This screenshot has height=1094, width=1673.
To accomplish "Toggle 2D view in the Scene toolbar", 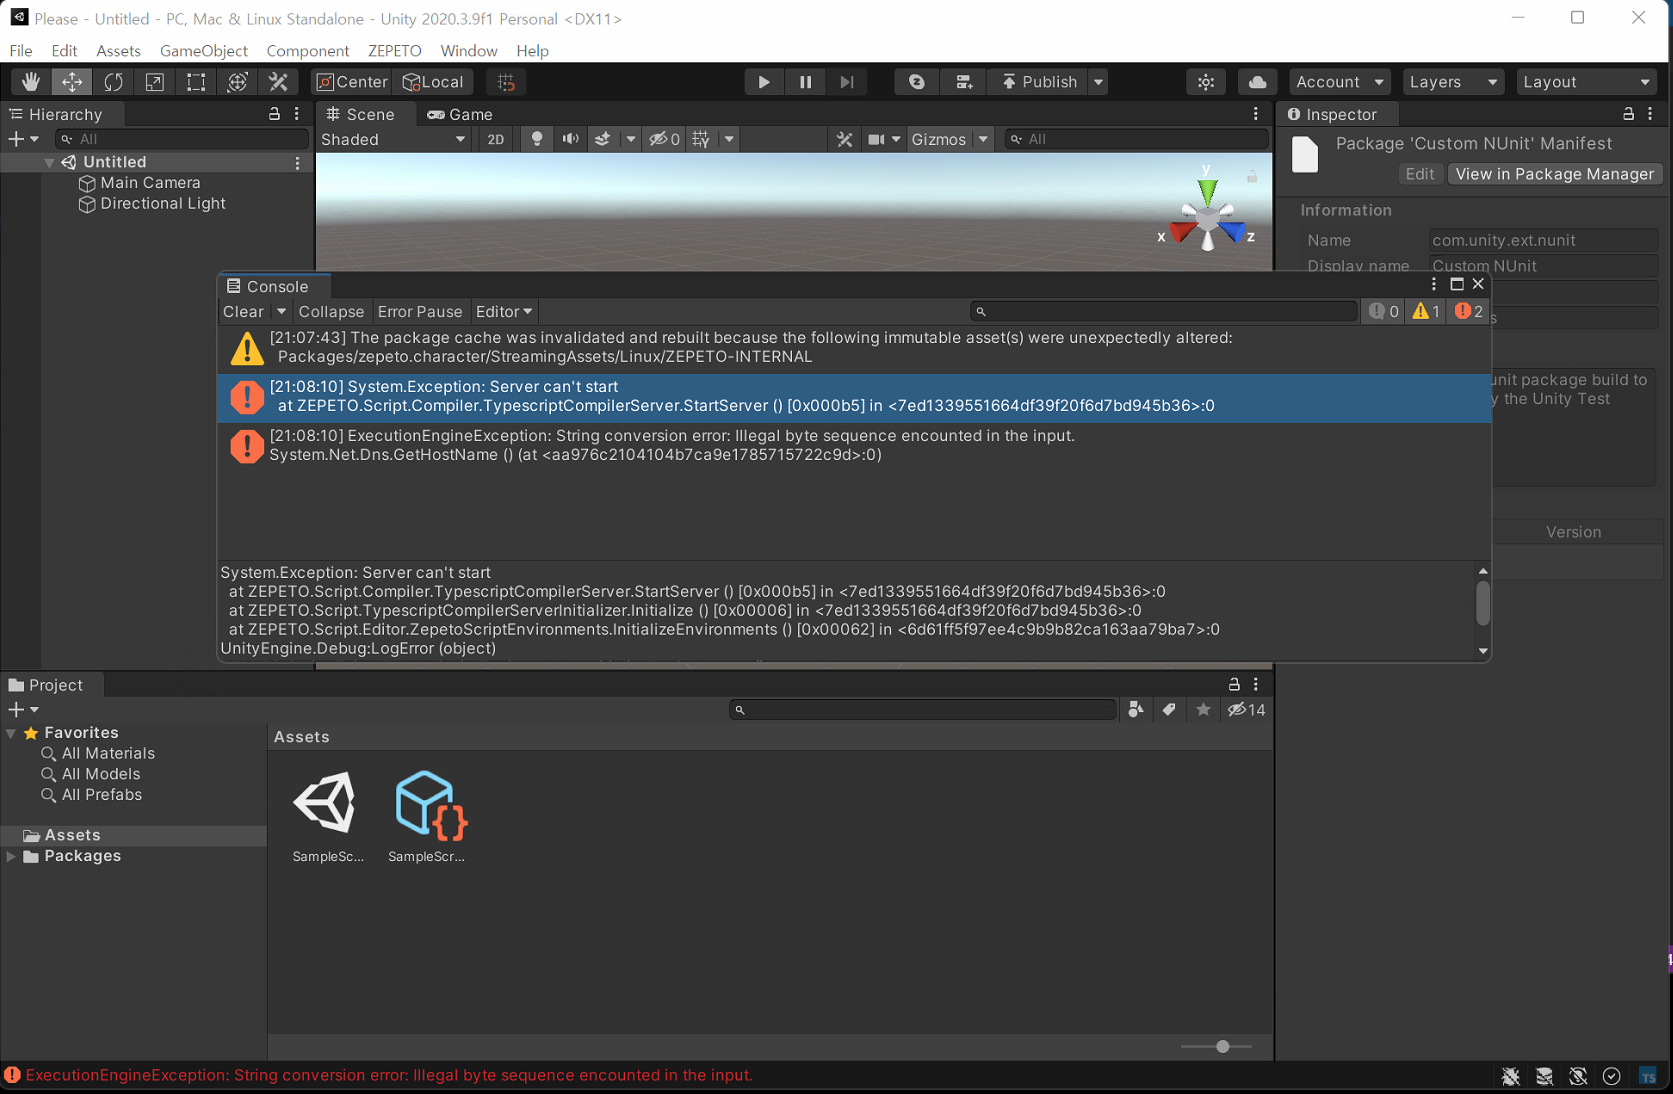I will click(495, 139).
